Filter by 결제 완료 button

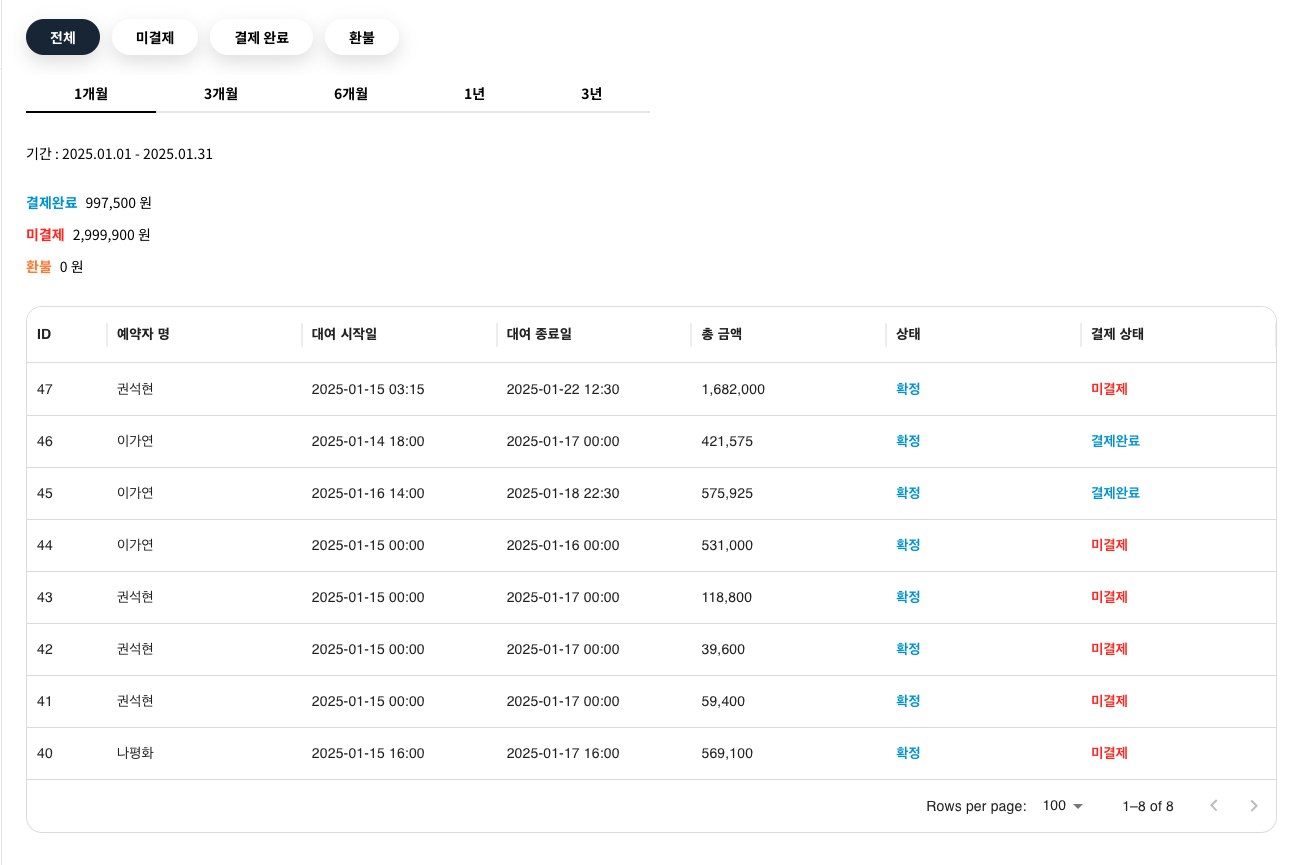[x=261, y=37]
